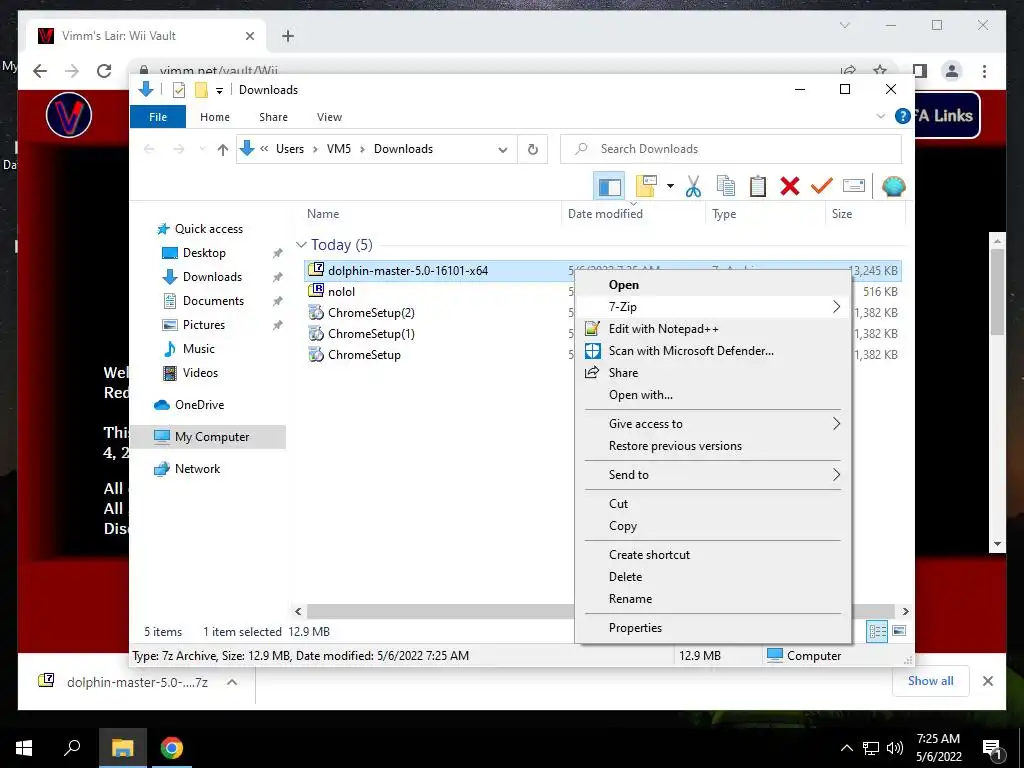
Task: Click the Search Downloads field
Action: point(731,149)
